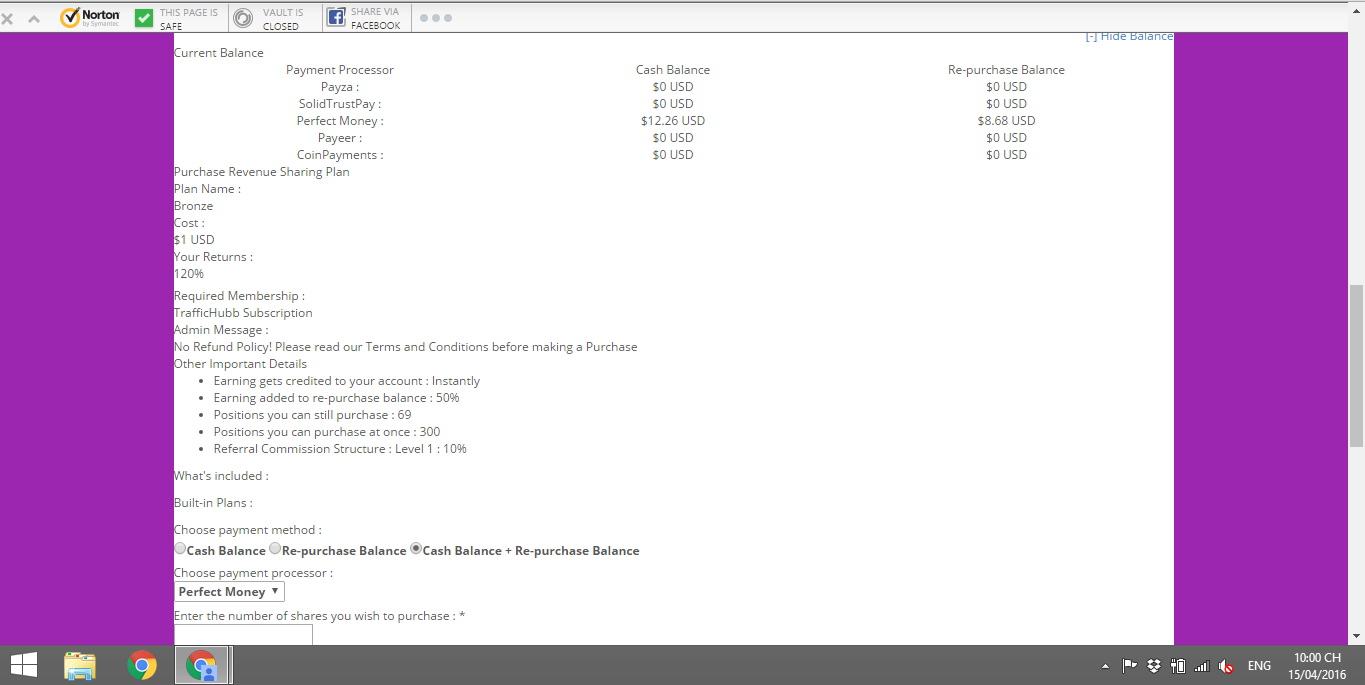Image resolution: width=1365 pixels, height=685 pixels.
Task: Click 'Purchase Revenue Sharing Plan' heading
Action: [262, 172]
